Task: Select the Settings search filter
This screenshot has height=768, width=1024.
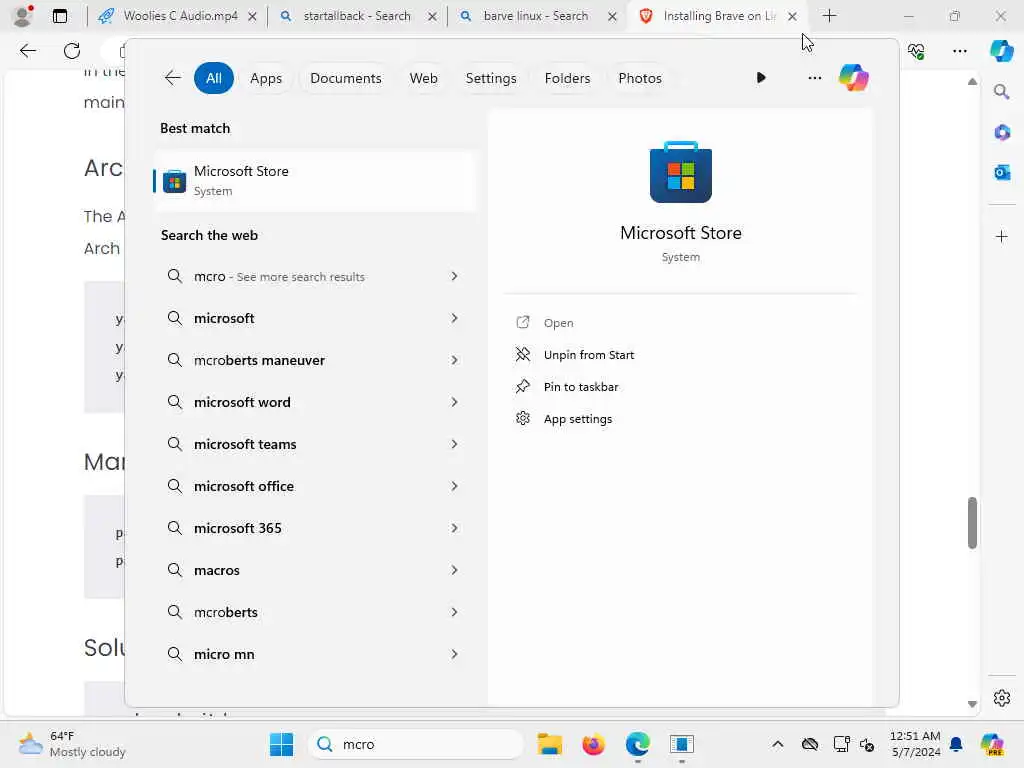Action: point(490,78)
